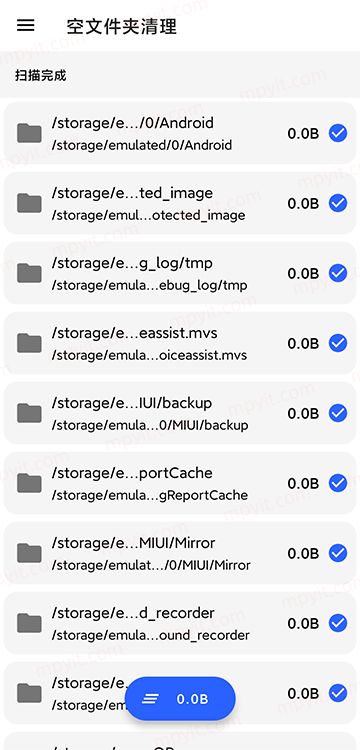Tap the blue 0.0B clean button
The height and width of the screenshot is (750, 360).
click(x=180, y=699)
